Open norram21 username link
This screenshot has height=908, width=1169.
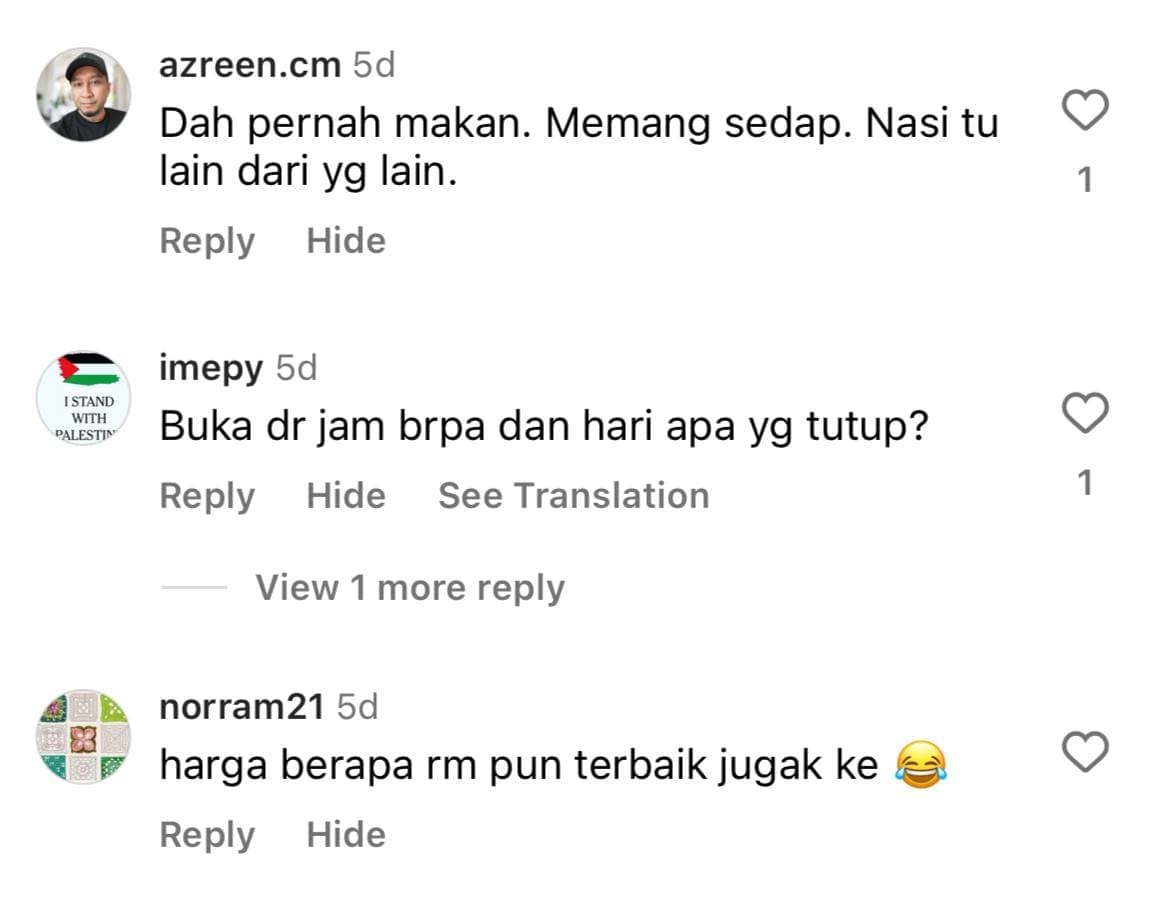[242, 707]
